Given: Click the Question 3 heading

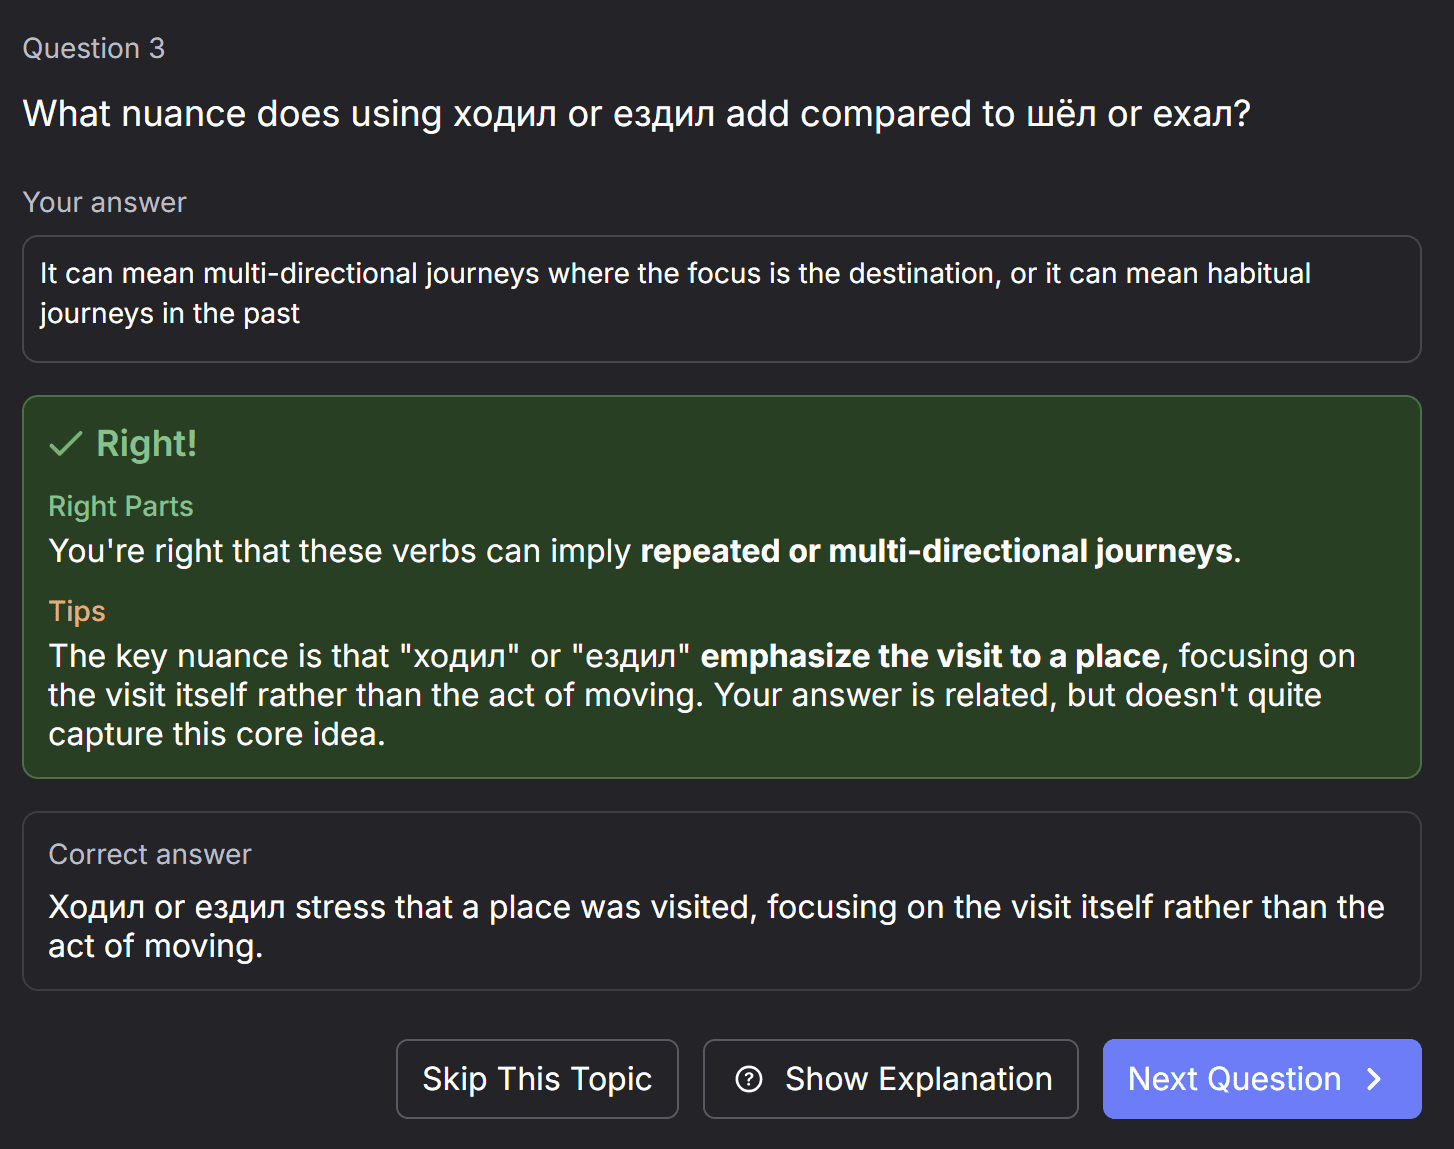Looking at the screenshot, I should coord(94,48).
